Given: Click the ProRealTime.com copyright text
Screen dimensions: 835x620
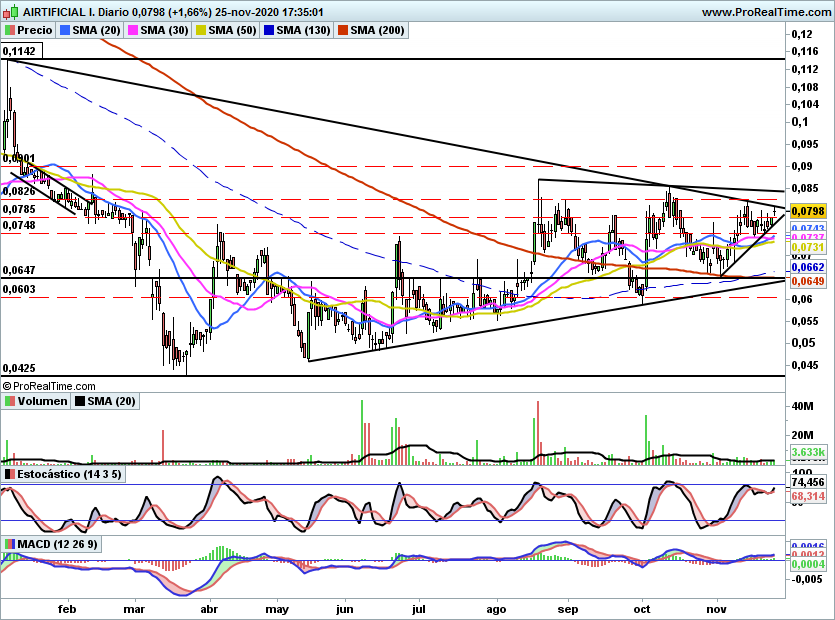Looking at the screenshot, I should coord(49,386).
